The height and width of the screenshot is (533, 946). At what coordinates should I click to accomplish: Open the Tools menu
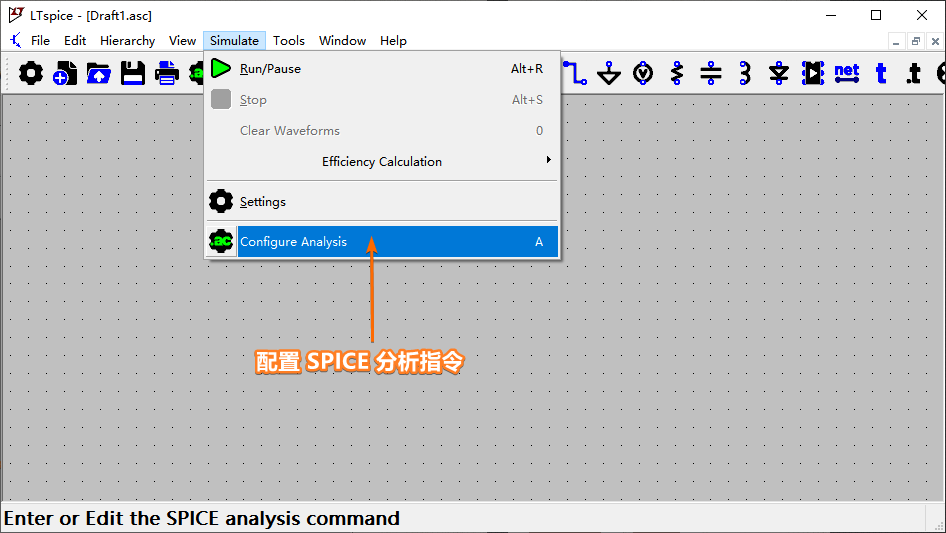pos(288,40)
